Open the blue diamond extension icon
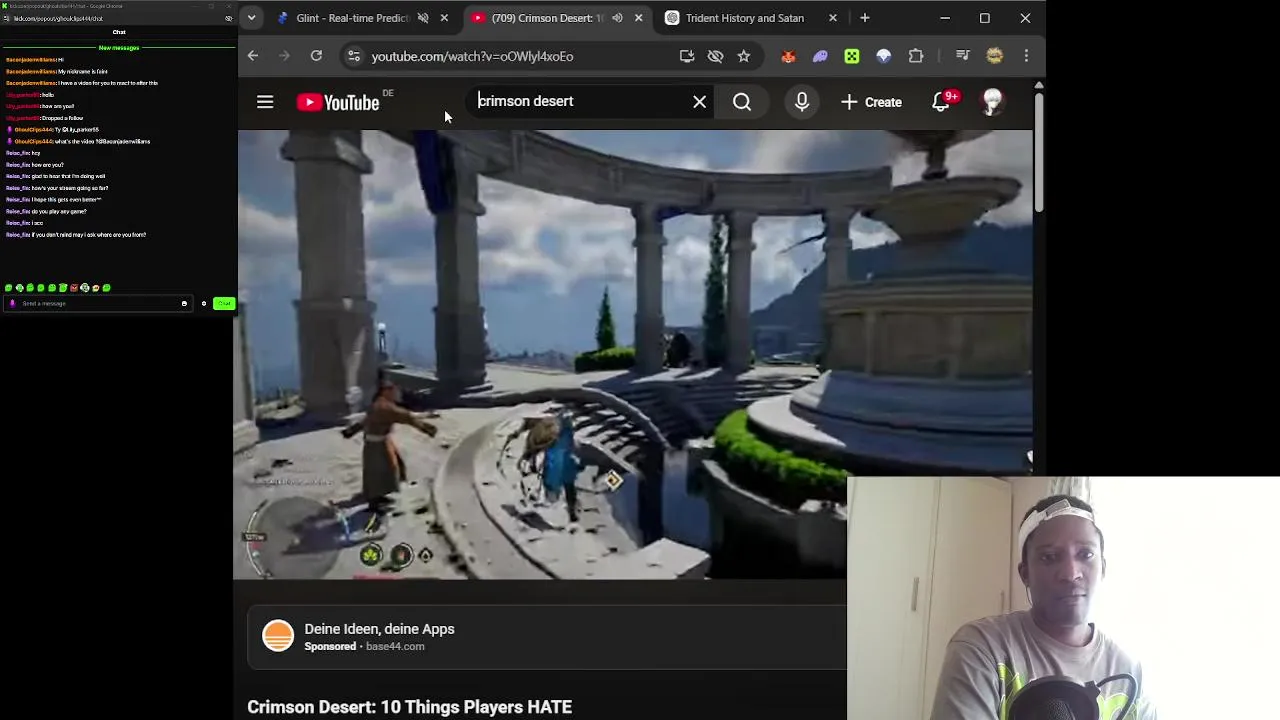The image size is (1280, 720). pyautogui.click(x=883, y=56)
